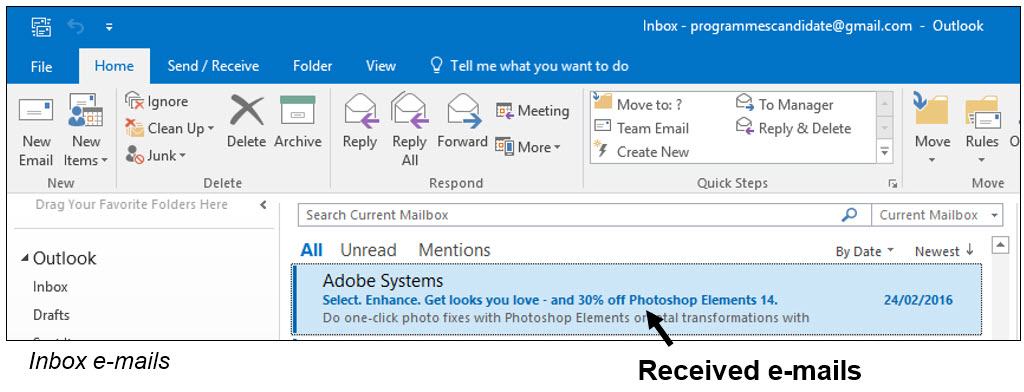This screenshot has height=392, width=1024.
Task: Open Customize Quick Access Toolbar dropdown
Action: click(109, 27)
